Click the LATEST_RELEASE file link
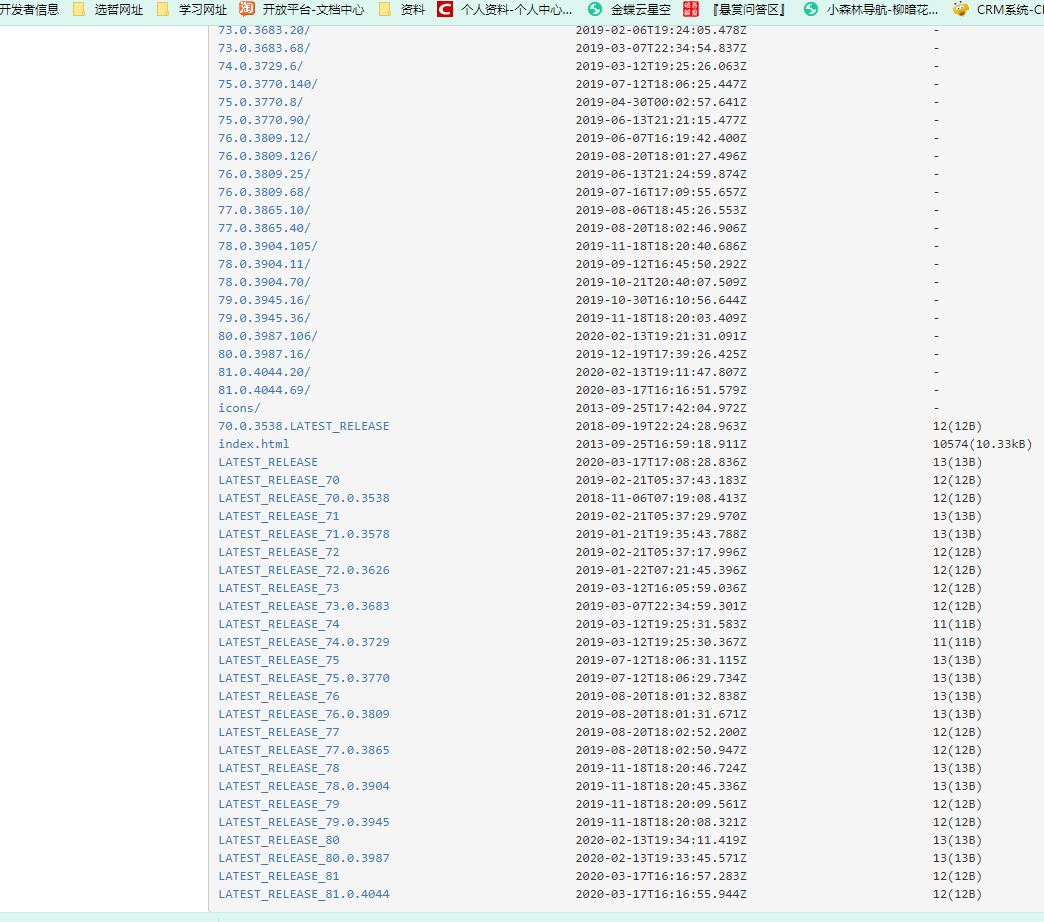 [x=267, y=461]
